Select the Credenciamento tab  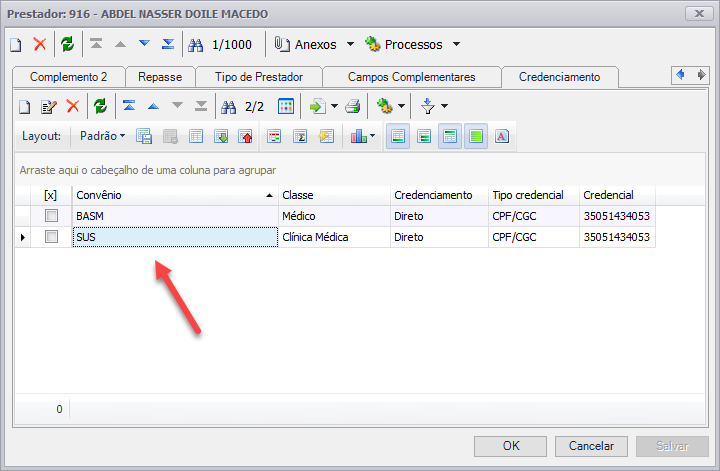pyautogui.click(x=559, y=77)
